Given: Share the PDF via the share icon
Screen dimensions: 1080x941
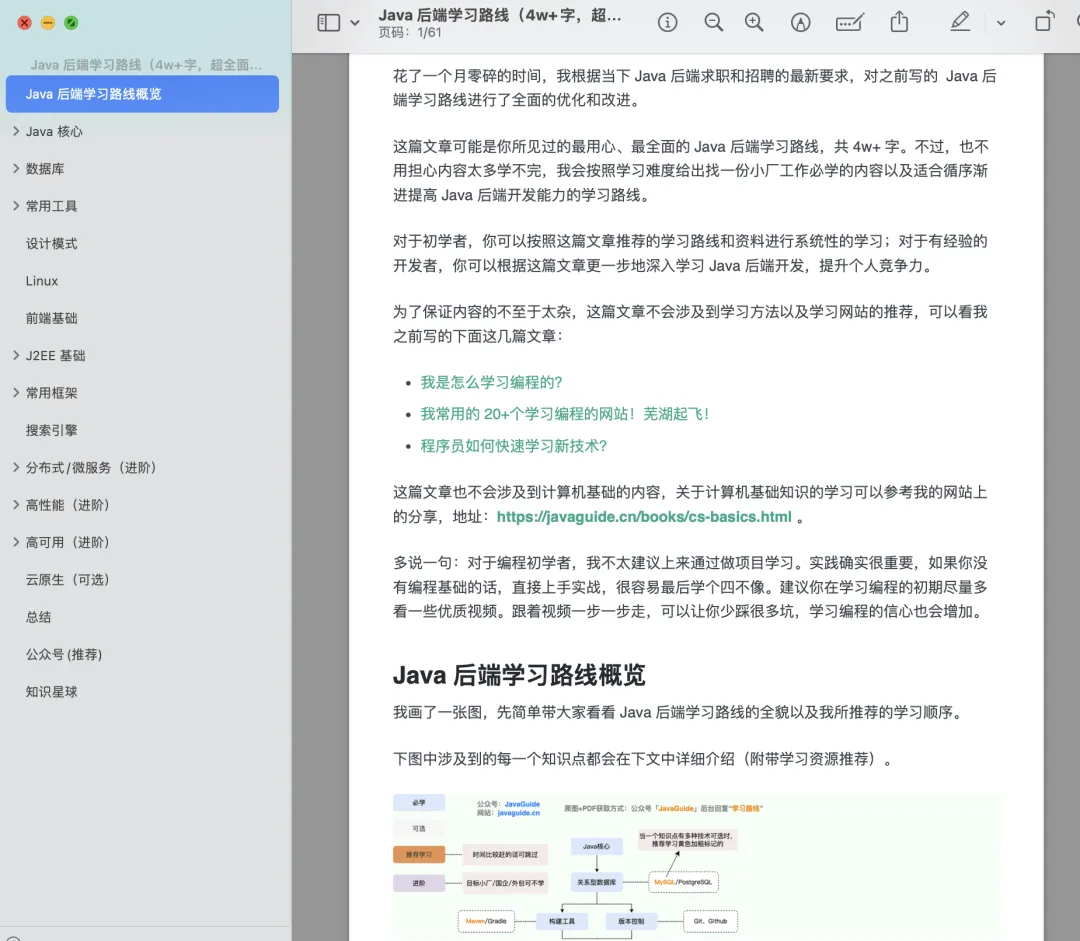Looking at the screenshot, I should pyautogui.click(x=898, y=22).
